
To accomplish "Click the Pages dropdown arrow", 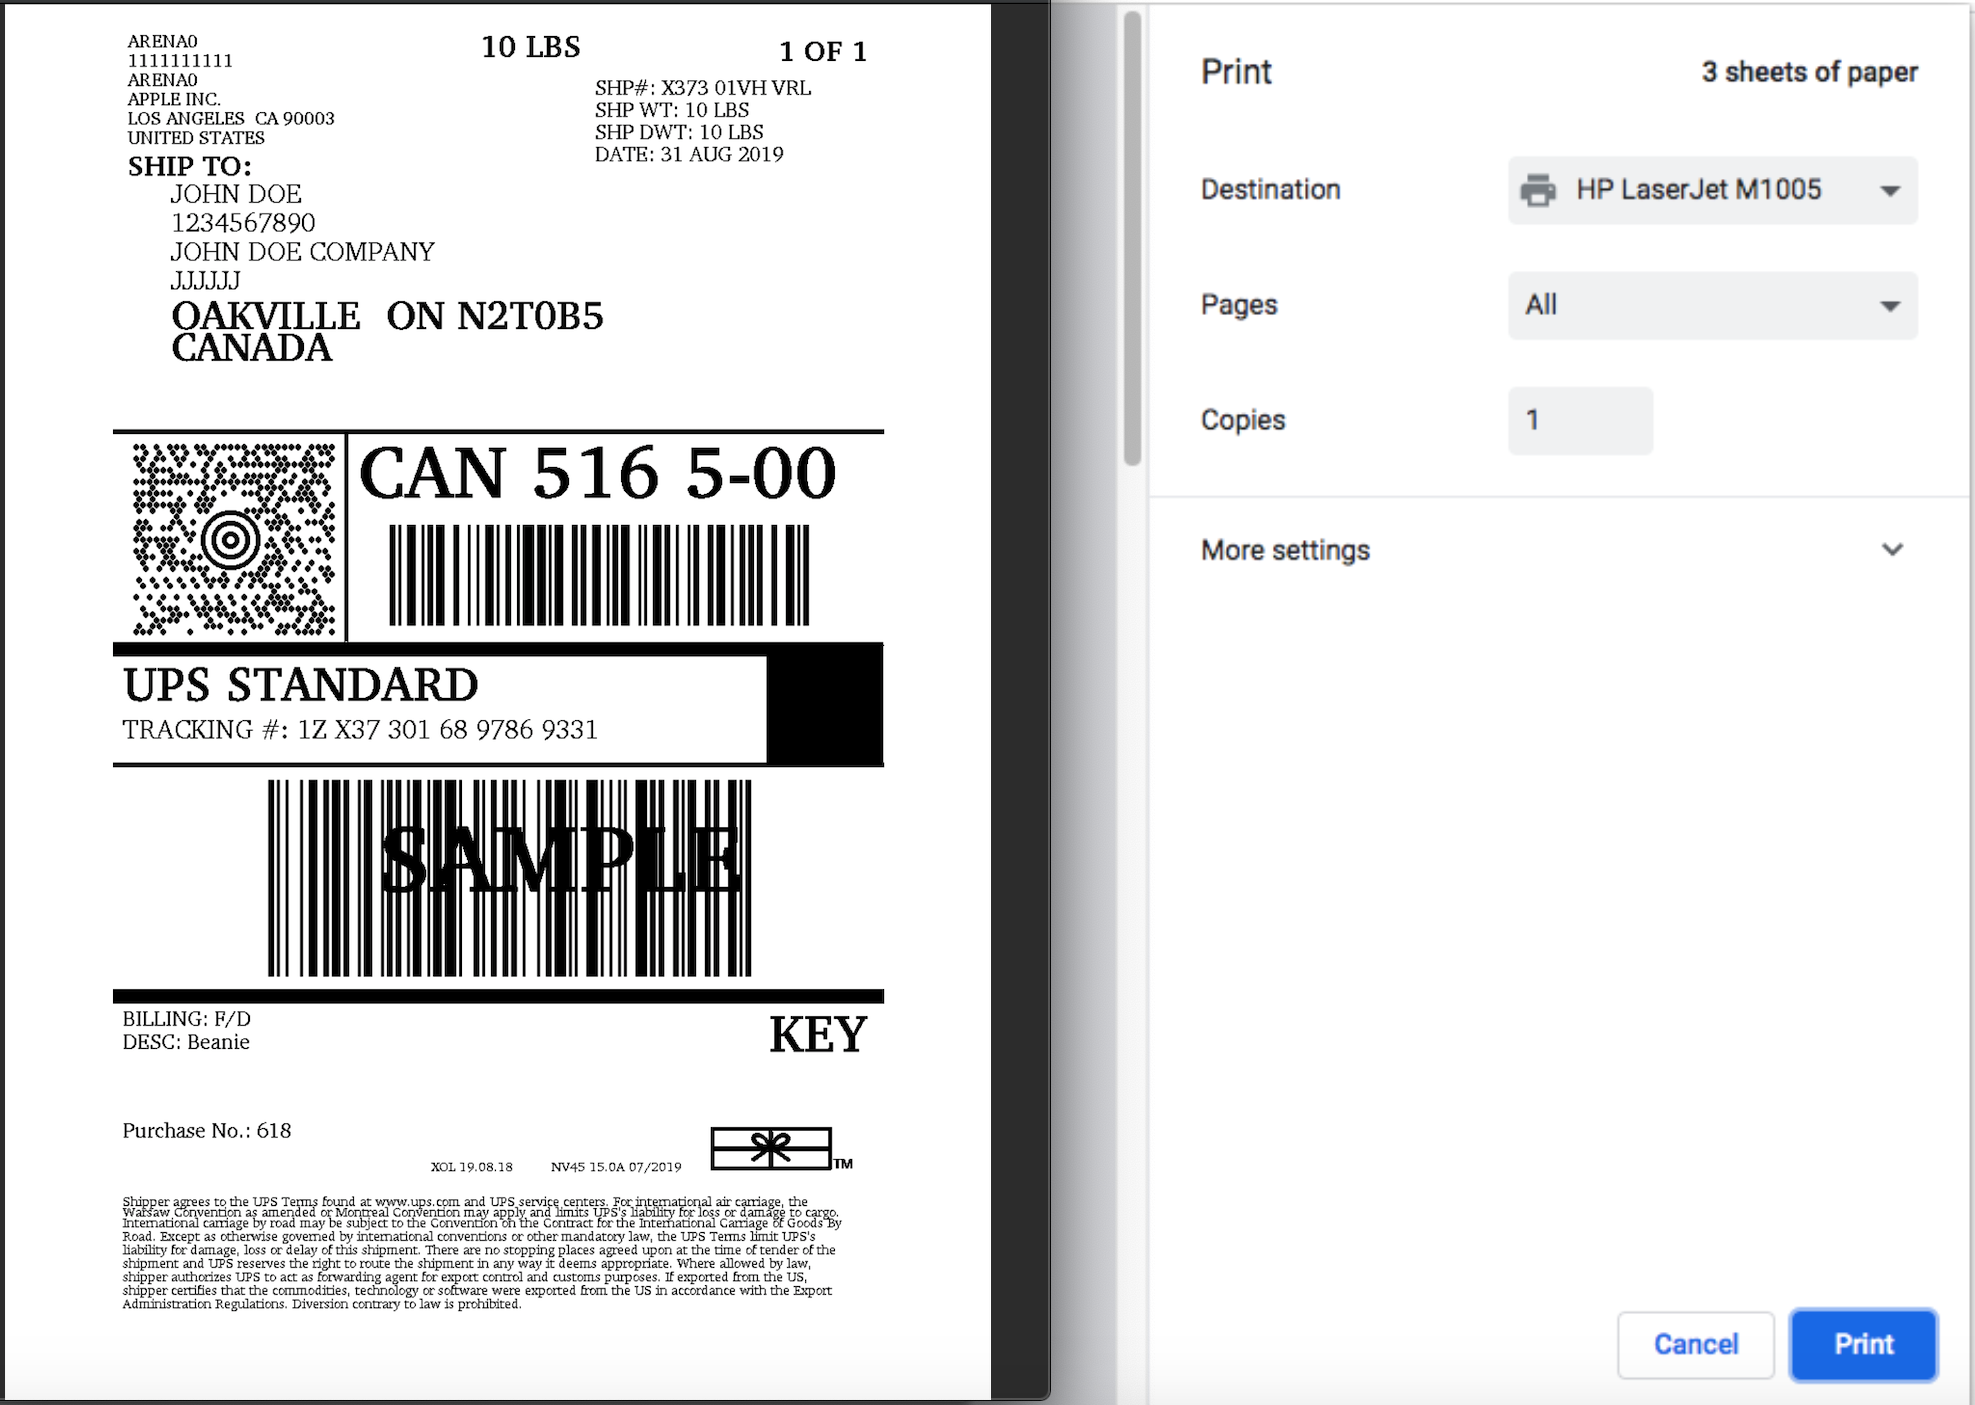I will [x=1889, y=306].
